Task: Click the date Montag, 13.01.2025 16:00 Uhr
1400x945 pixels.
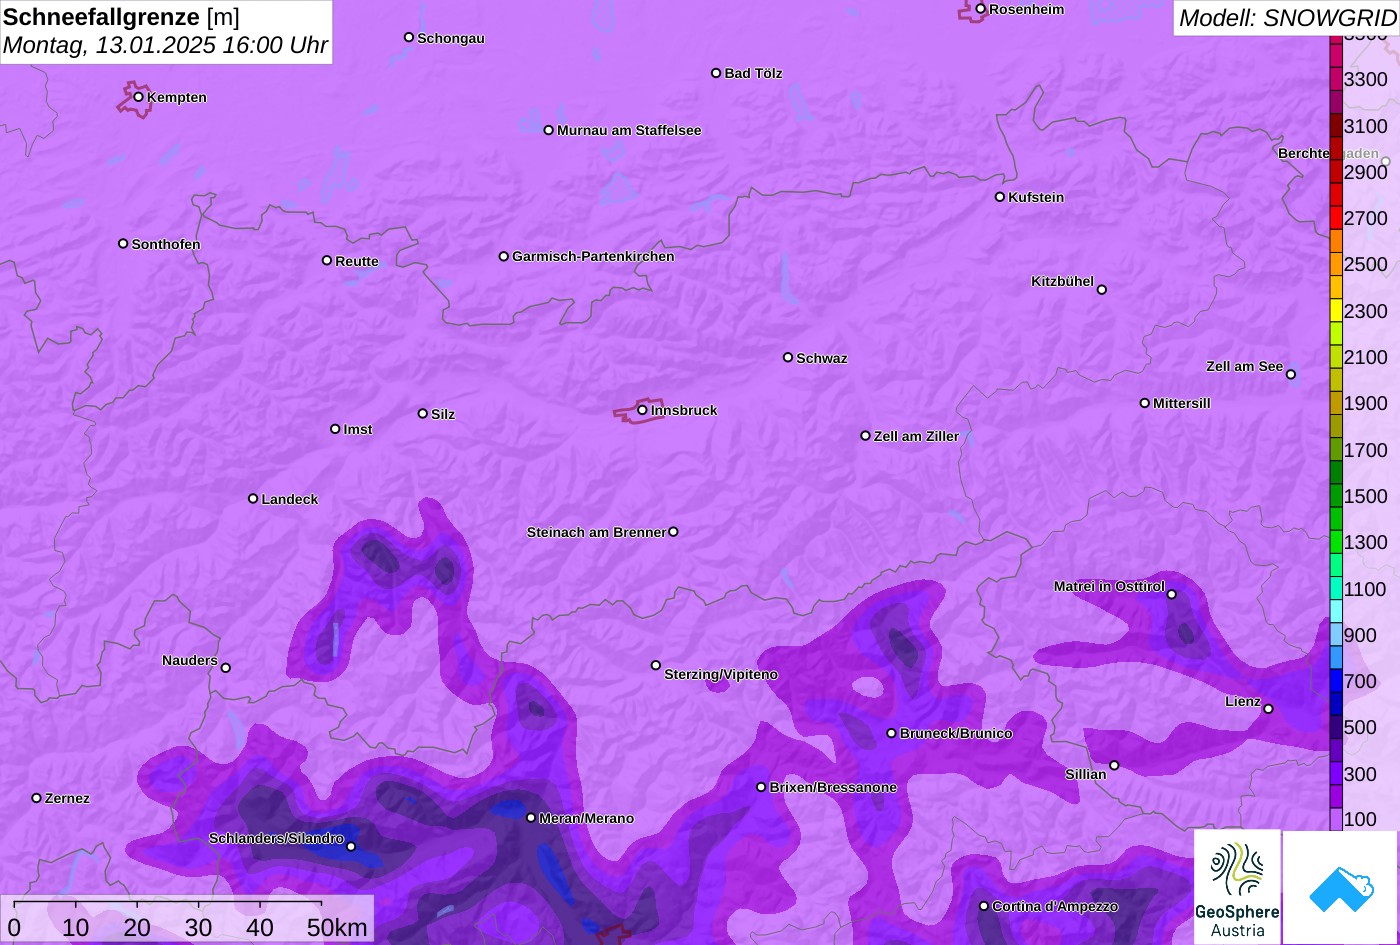Action: pyautogui.click(x=165, y=45)
